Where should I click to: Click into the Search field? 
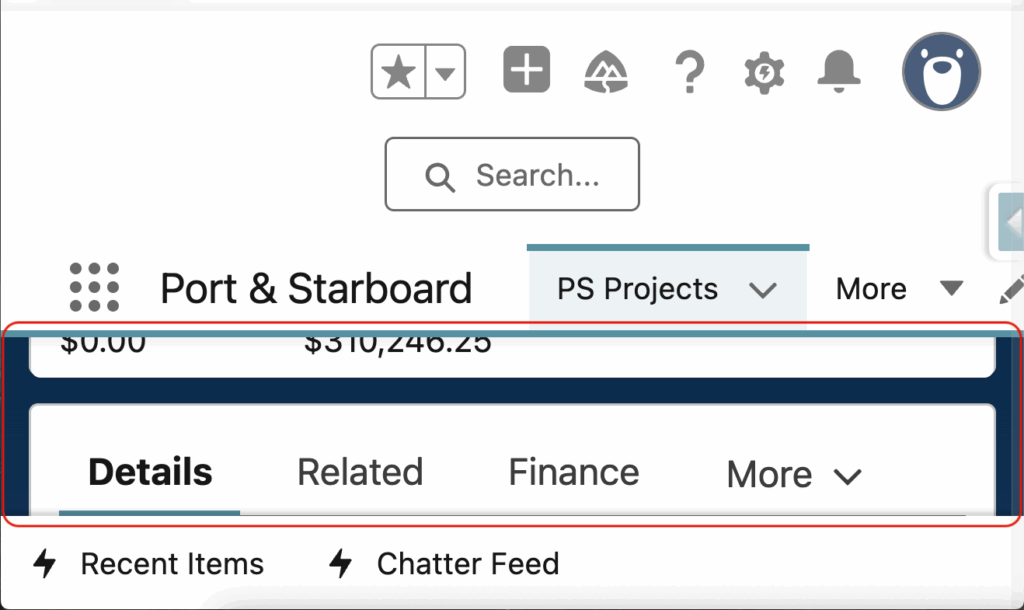[x=512, y=175]
